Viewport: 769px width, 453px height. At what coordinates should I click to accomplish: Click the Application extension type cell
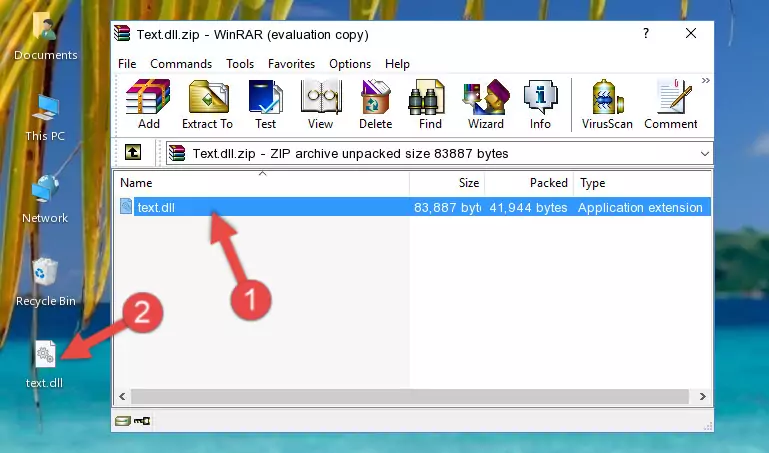tap(640, 207)
